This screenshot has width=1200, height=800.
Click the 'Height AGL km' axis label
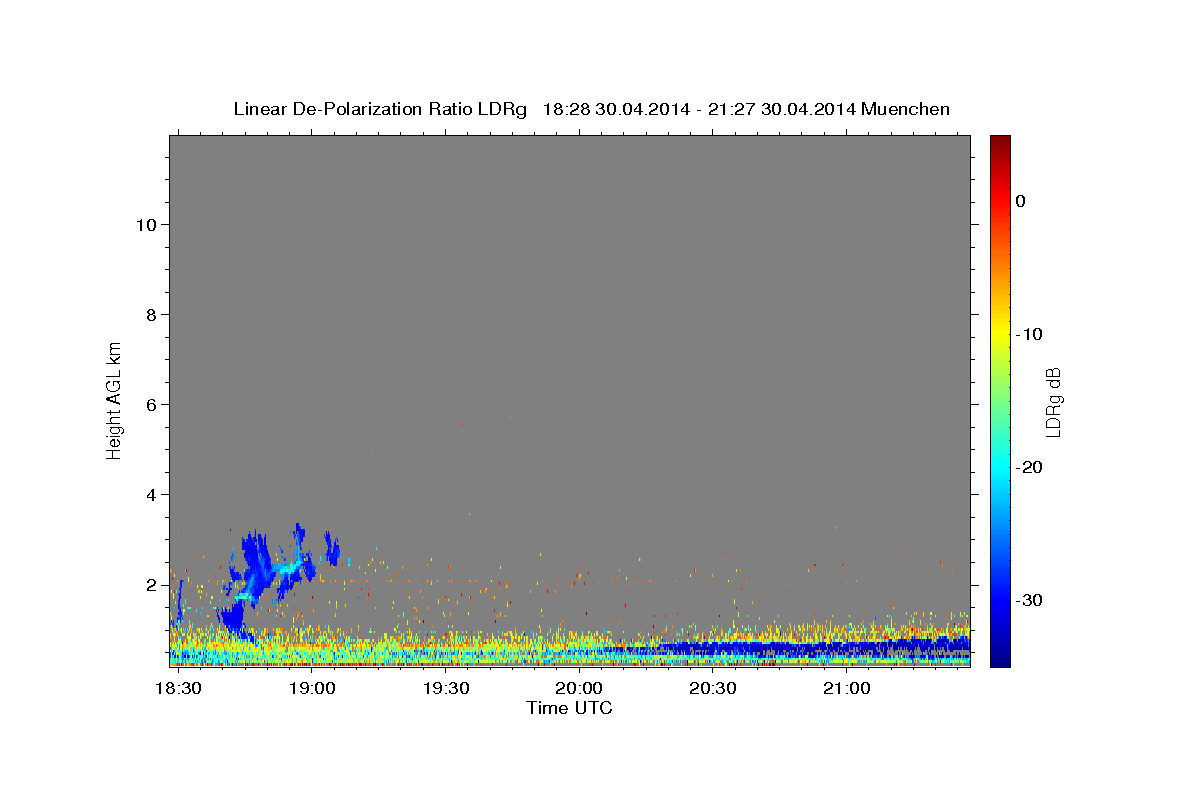pos(114,399)
